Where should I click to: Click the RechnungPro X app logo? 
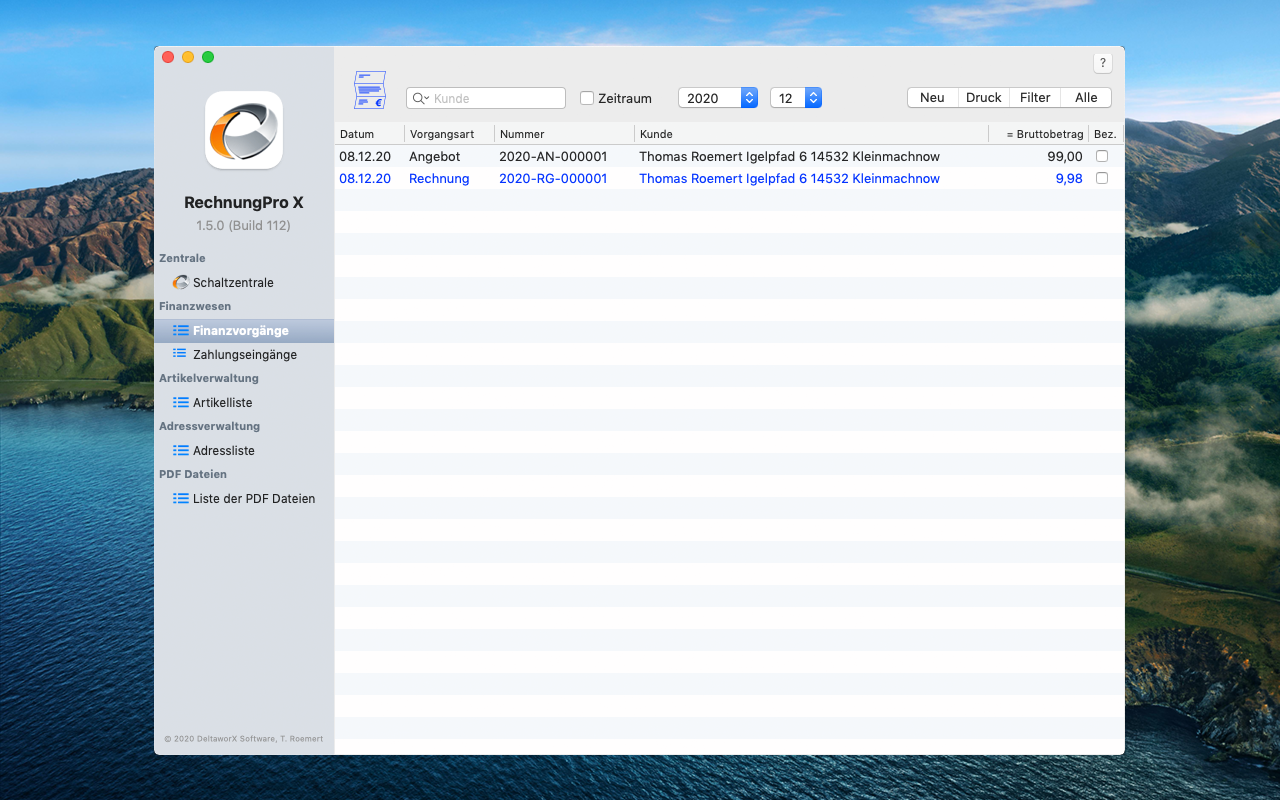point(244,130)
